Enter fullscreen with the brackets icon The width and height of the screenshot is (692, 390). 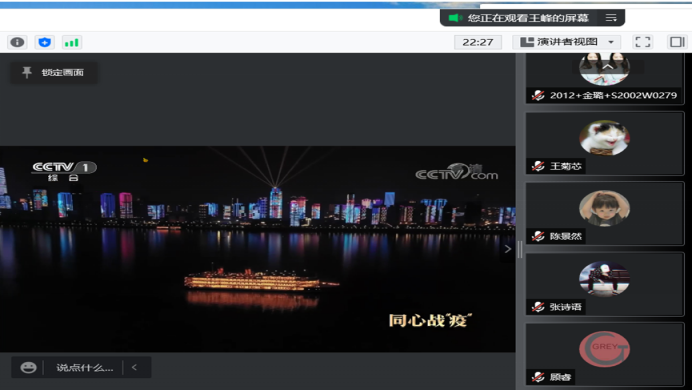click(x=643, y=42)
